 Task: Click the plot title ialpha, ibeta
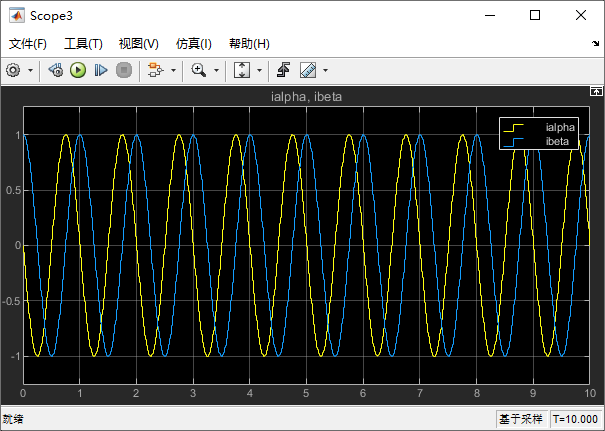pos(306,96)
